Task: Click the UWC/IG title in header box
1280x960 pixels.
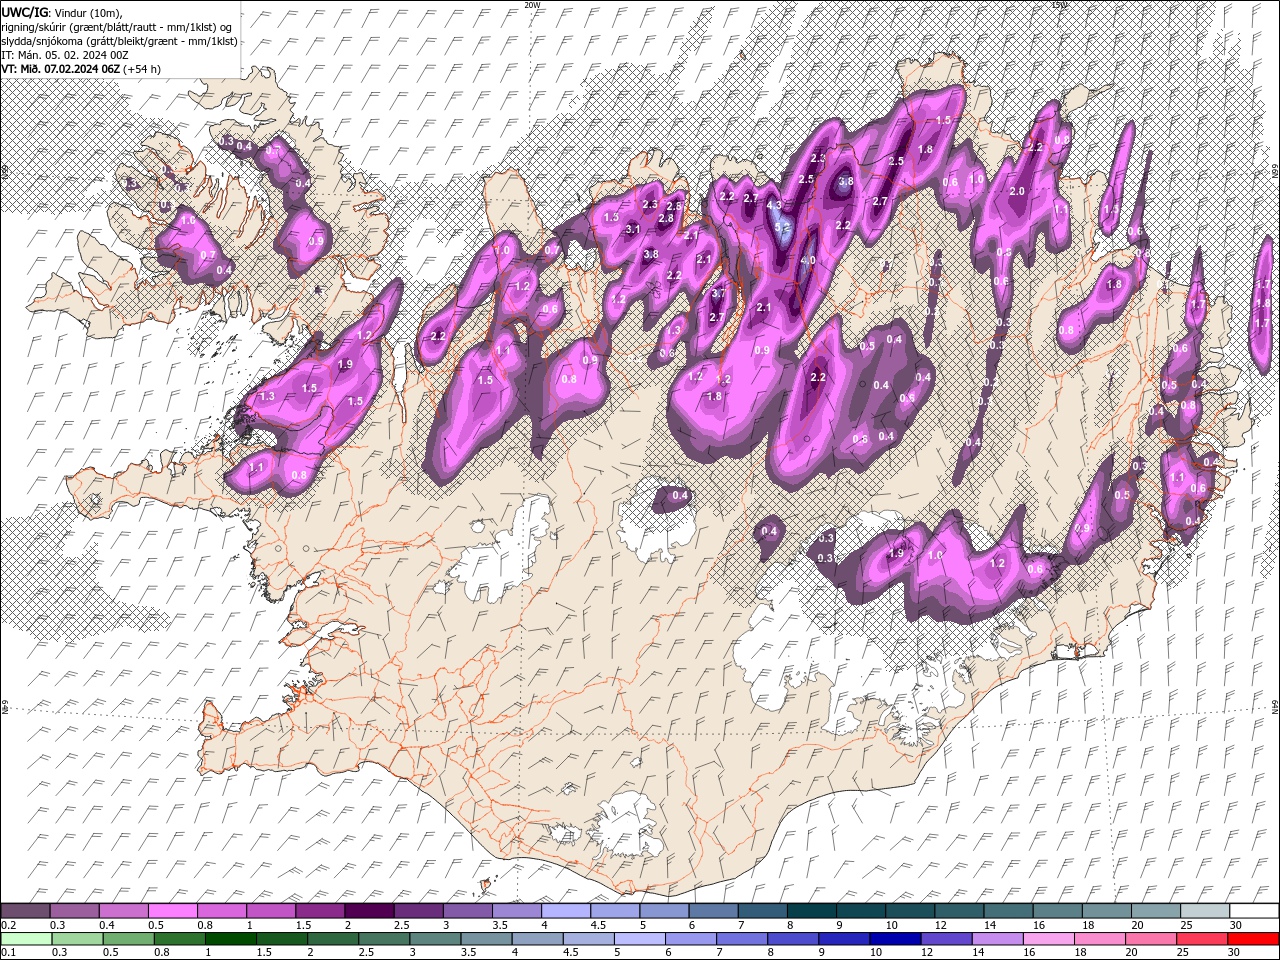Action: point(24,11)
